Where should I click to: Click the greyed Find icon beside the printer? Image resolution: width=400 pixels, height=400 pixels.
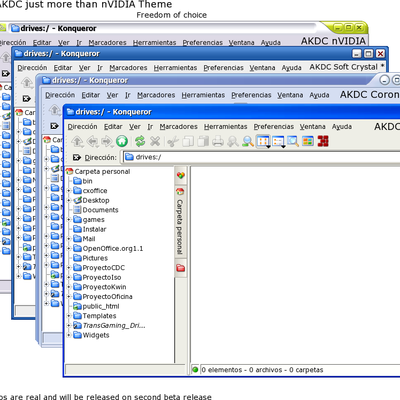pos(233,141)
